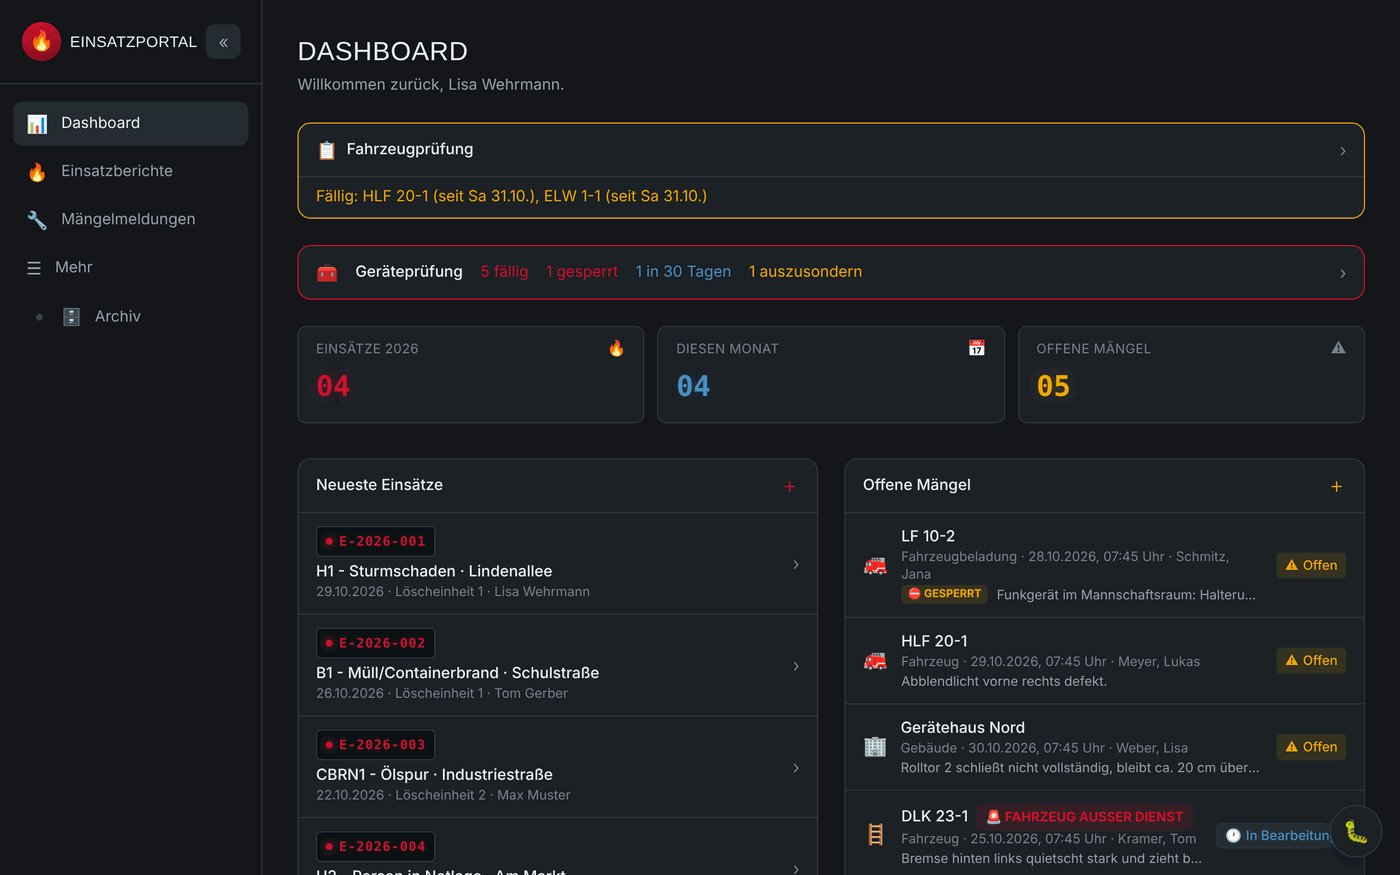Click the building icon for Gerätehaus Nord
1400x875 pixels.
pos(875,747)
